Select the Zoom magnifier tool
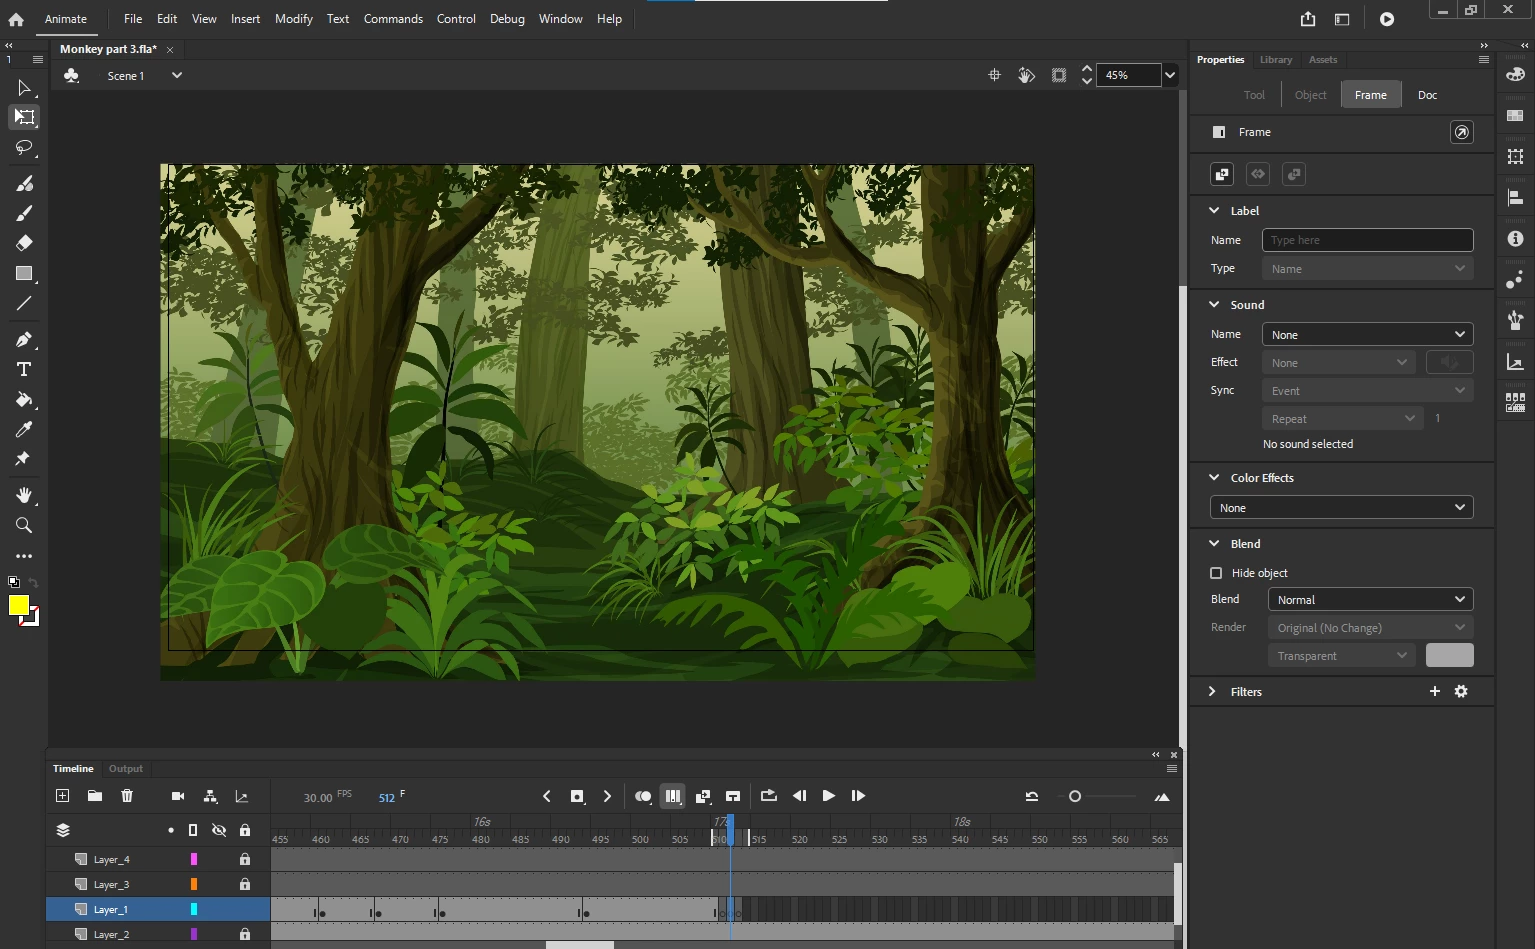 pyautogui.click(x=24, y=525)
